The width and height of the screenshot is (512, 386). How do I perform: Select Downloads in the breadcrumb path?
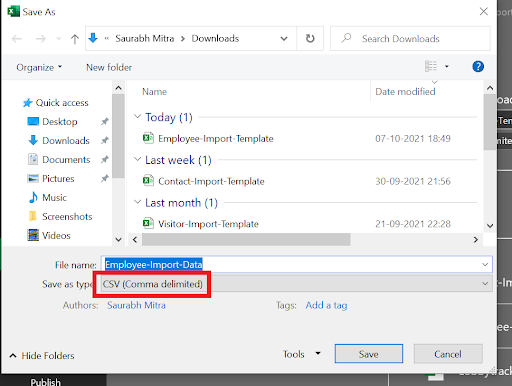pos(215,39)
